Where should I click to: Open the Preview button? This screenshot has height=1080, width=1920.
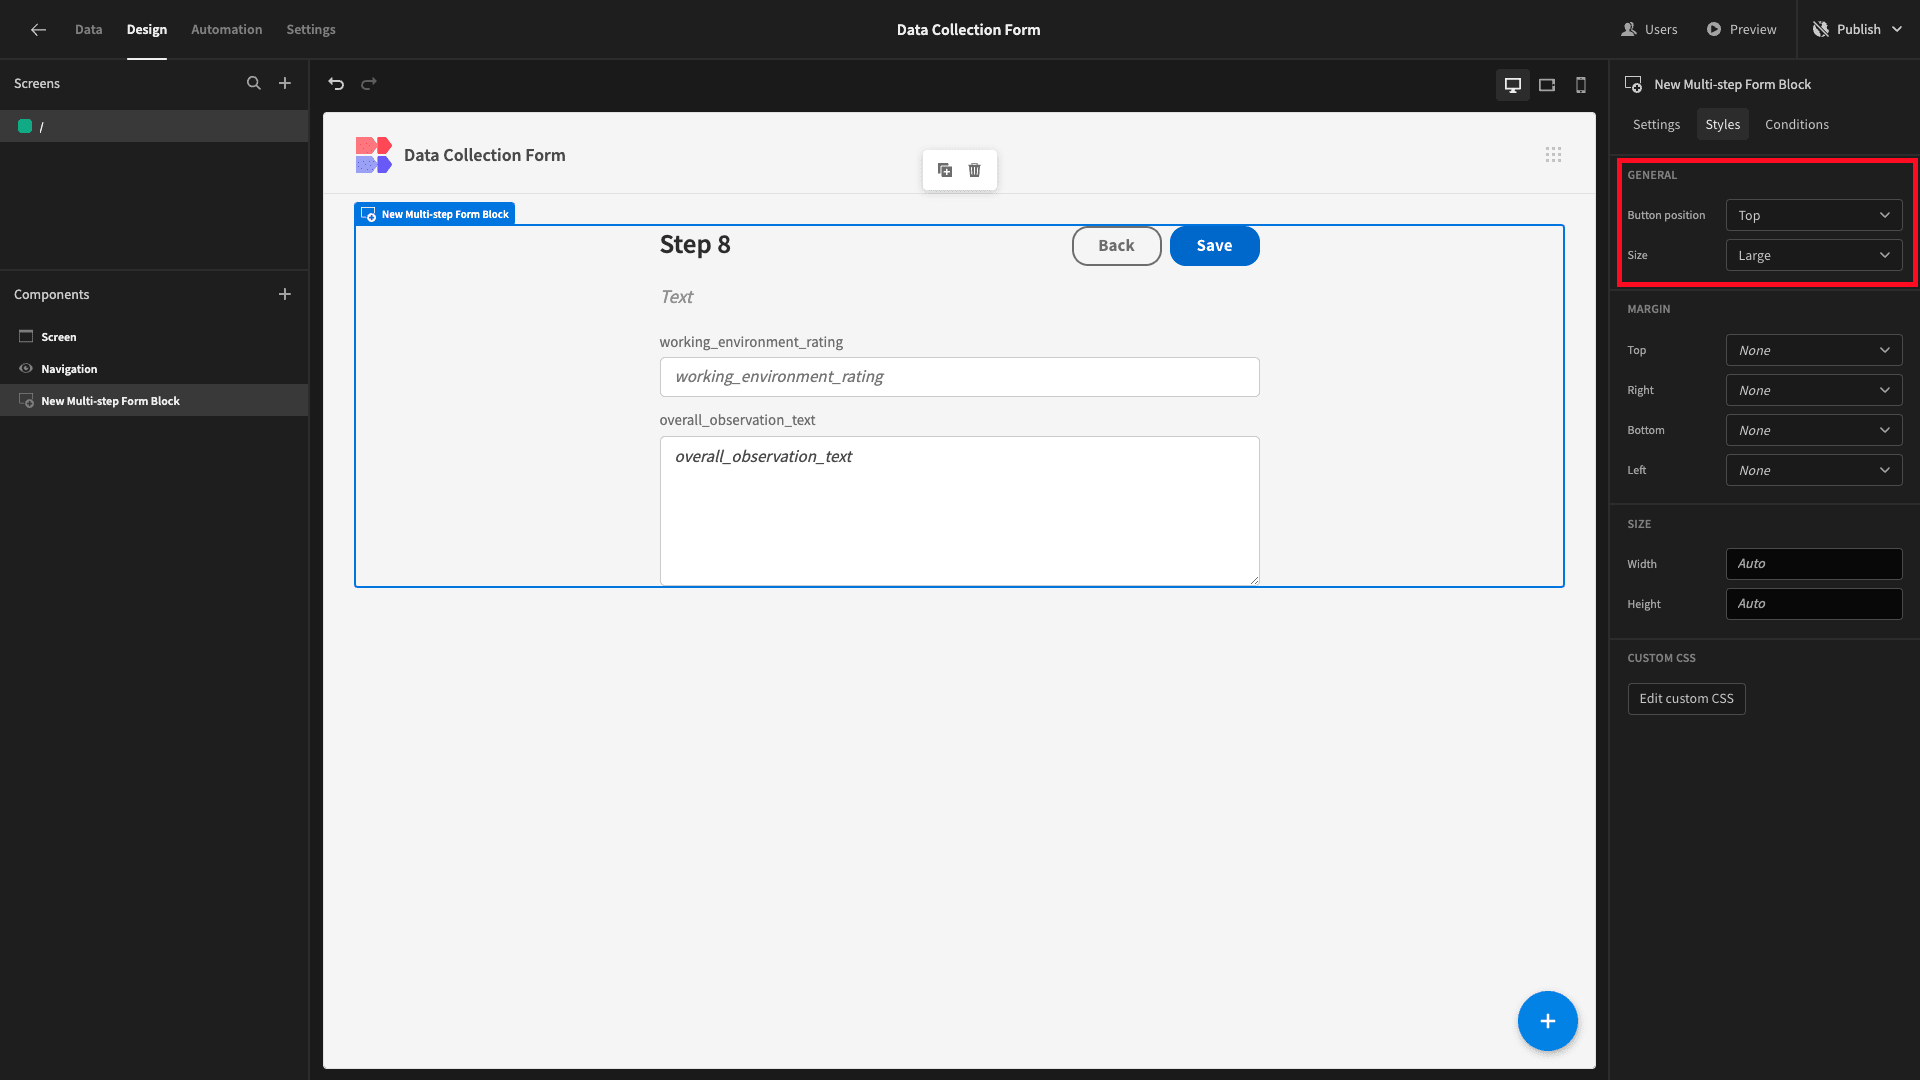coord(1742,30)
